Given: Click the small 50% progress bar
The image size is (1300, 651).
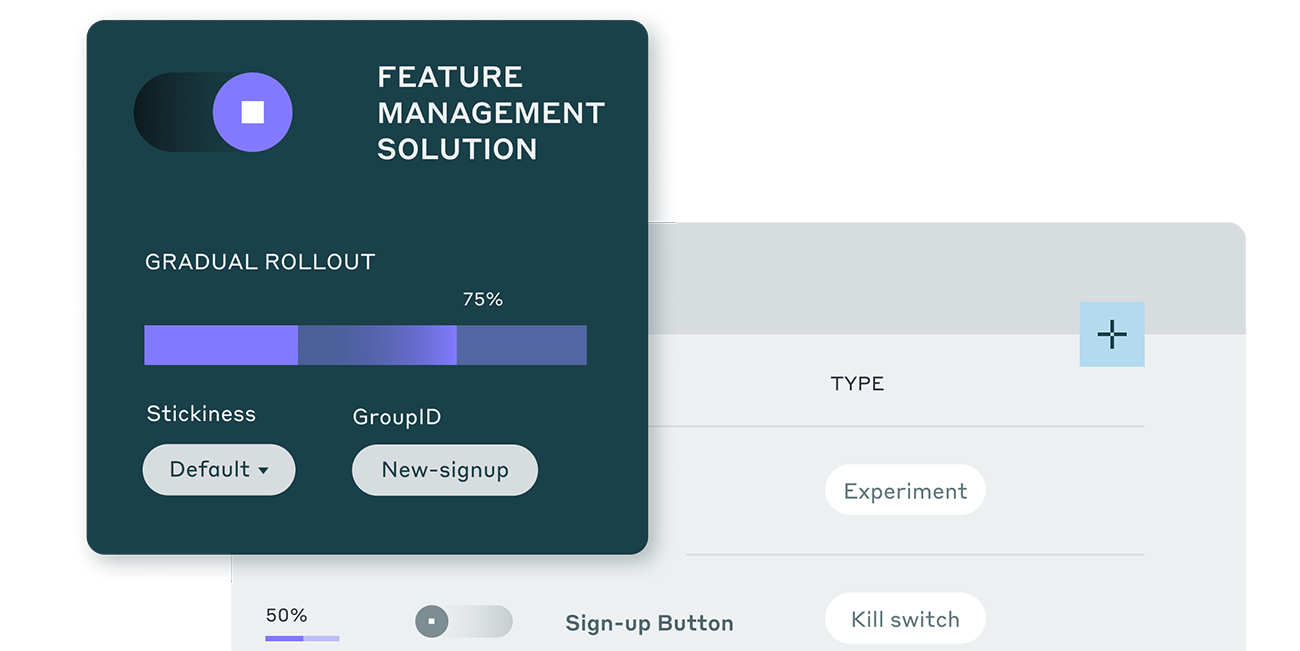Looking at the screenshot, I should [302, 638].
